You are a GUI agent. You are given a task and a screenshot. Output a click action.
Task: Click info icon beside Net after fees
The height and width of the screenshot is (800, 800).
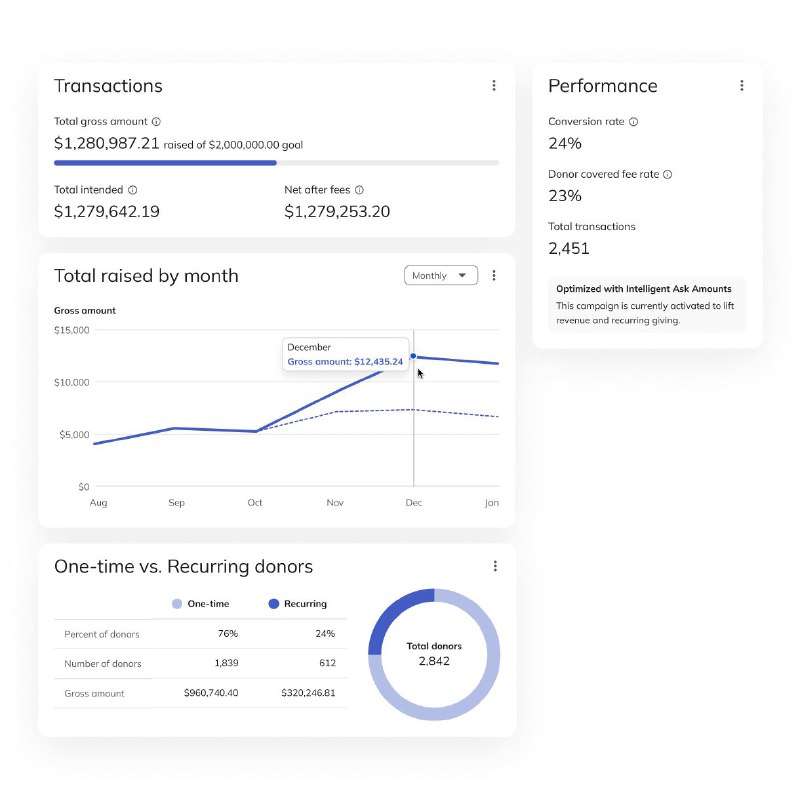pos(359,189)
